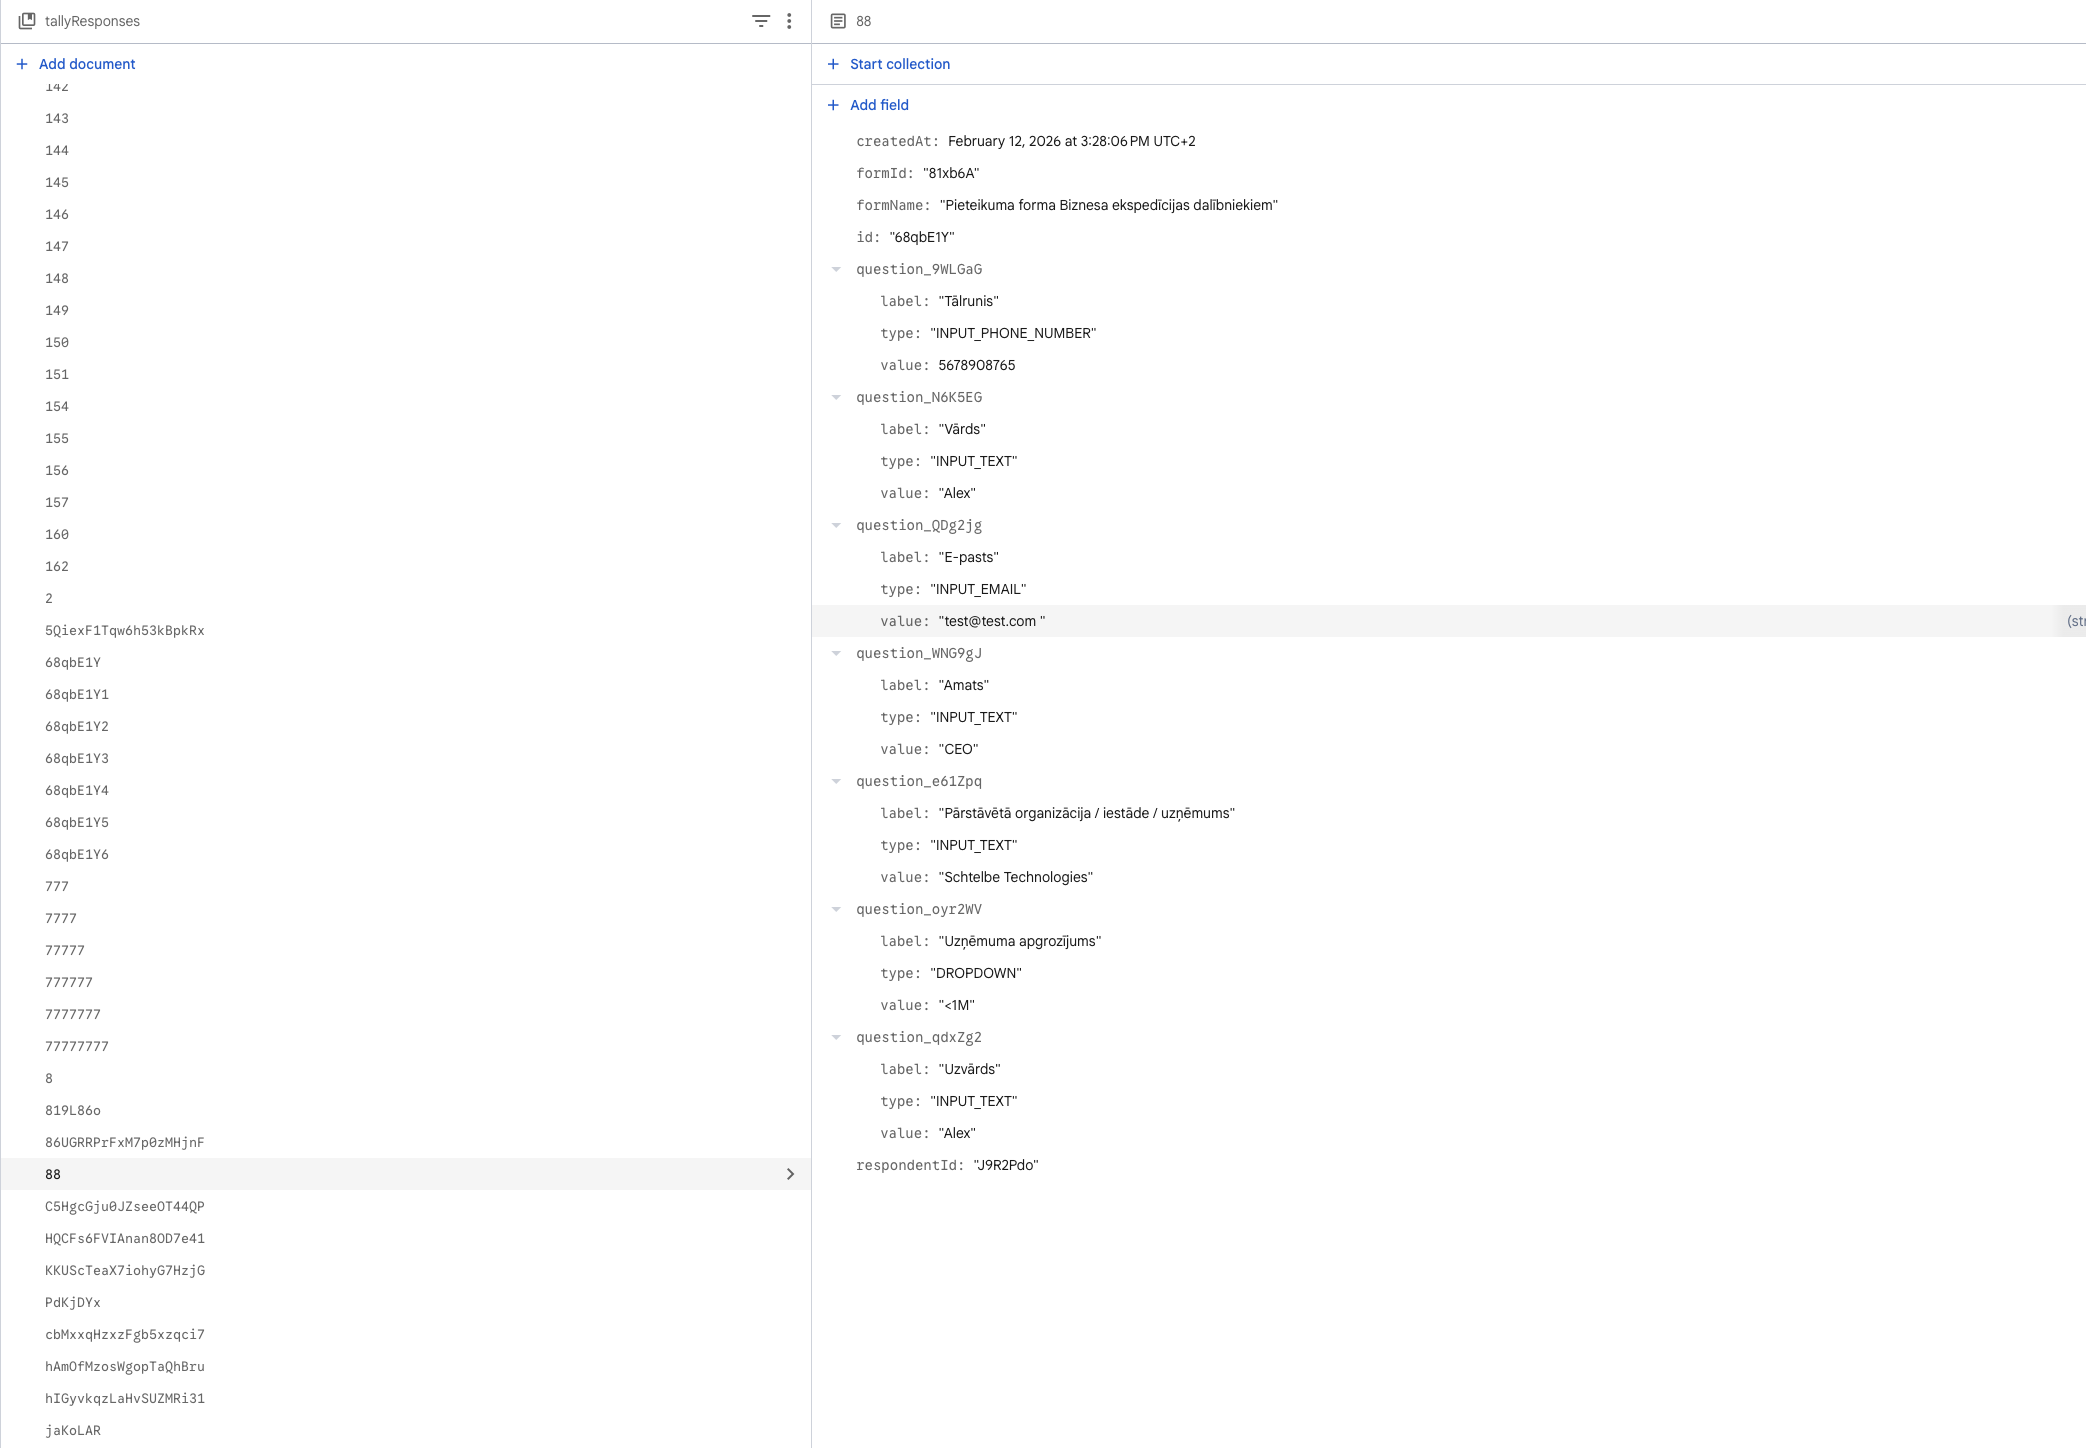Viewport: 2086px width, 1448px height.
Task: Collapse the question_9WLGaG field group
Action: click(x=837, y=269)
